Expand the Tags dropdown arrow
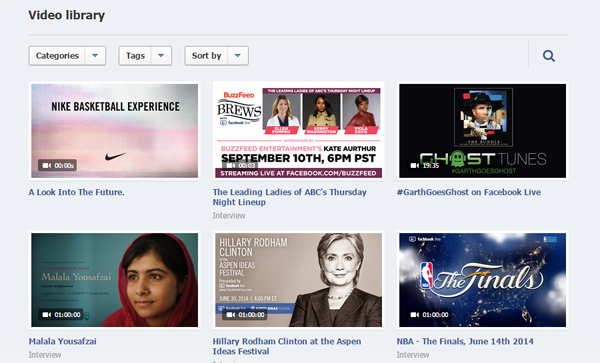600x363 pixels. click(161, 56)
